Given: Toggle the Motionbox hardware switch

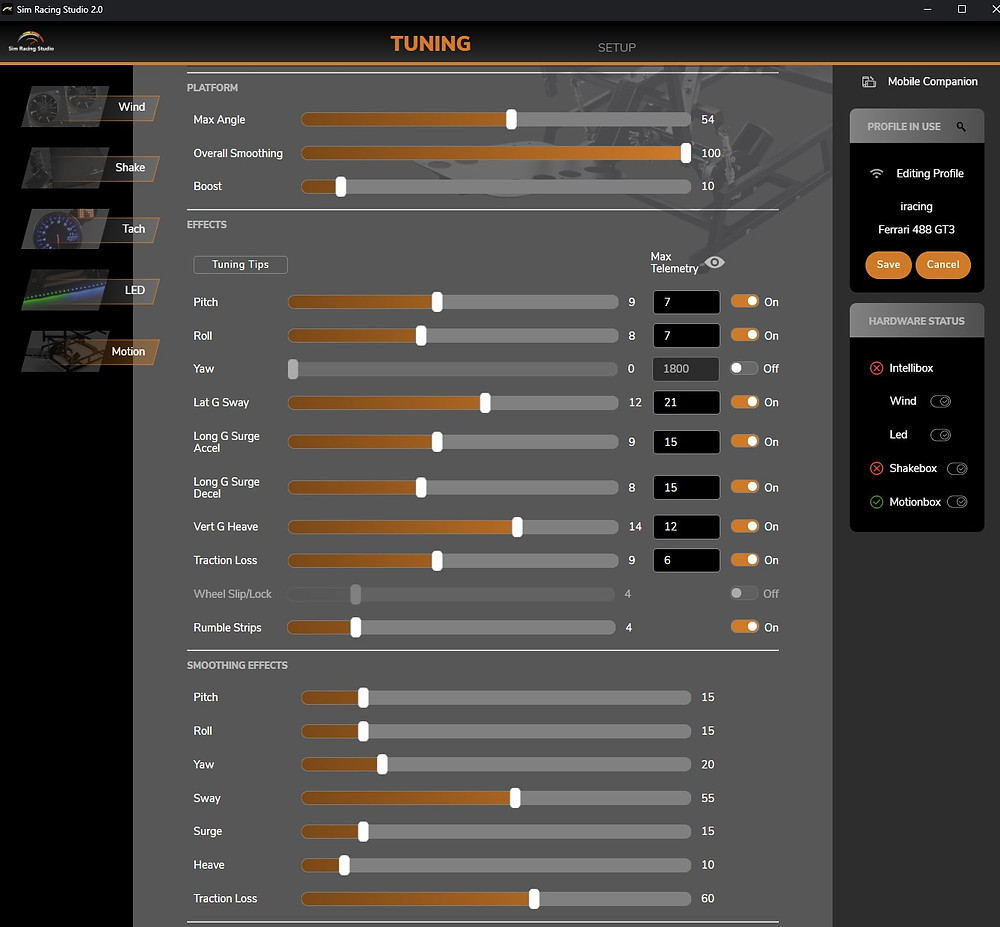Looking at the screenshot, I should point(957,502).
